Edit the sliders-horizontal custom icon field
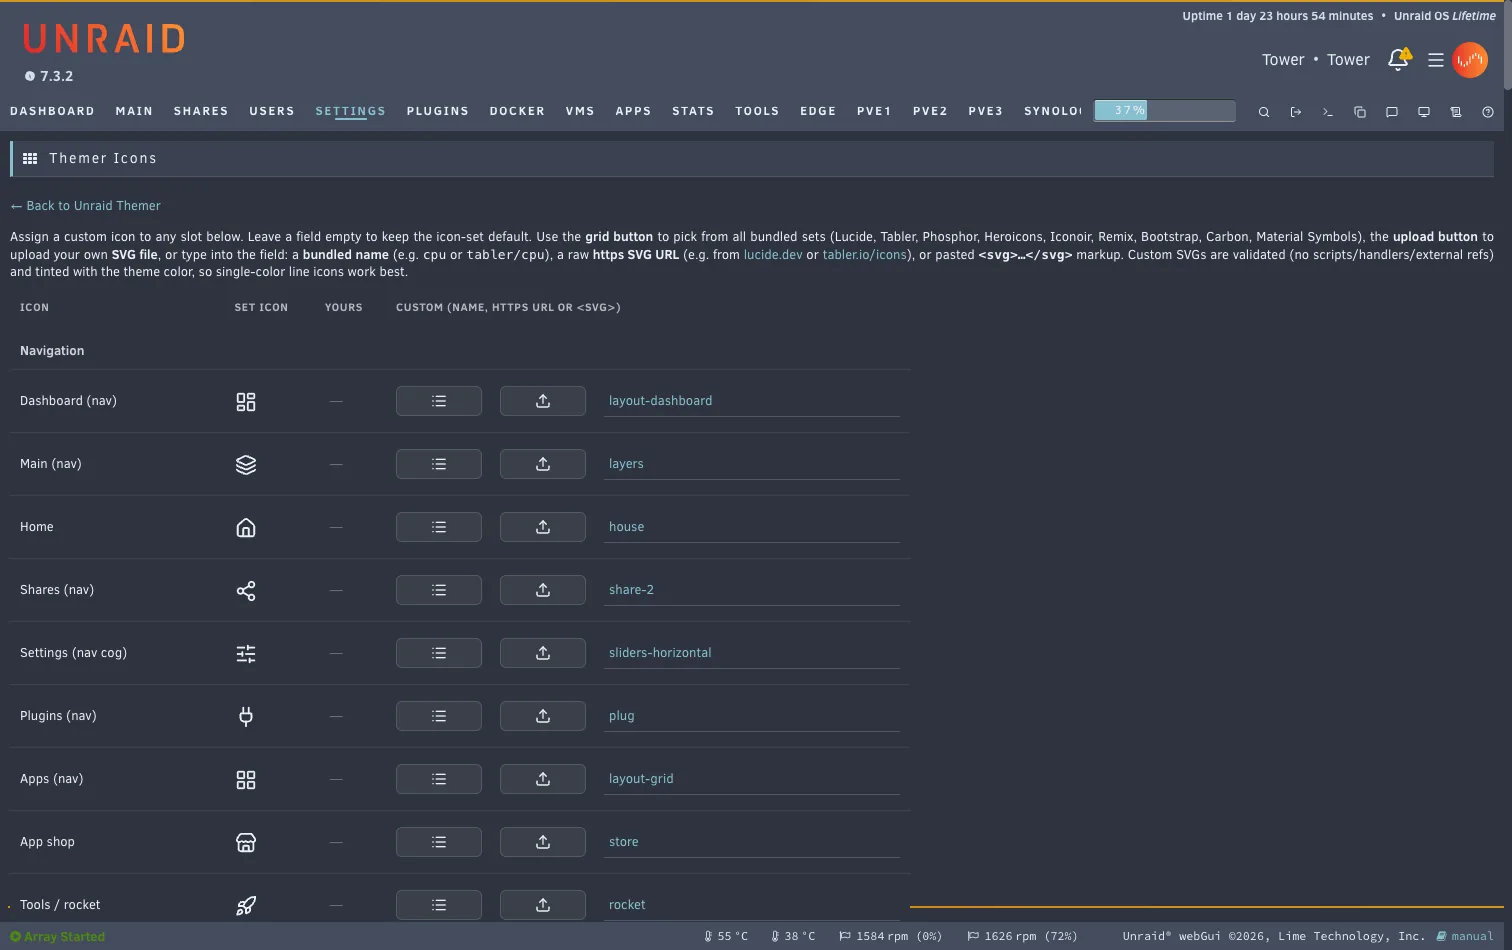 752,653
